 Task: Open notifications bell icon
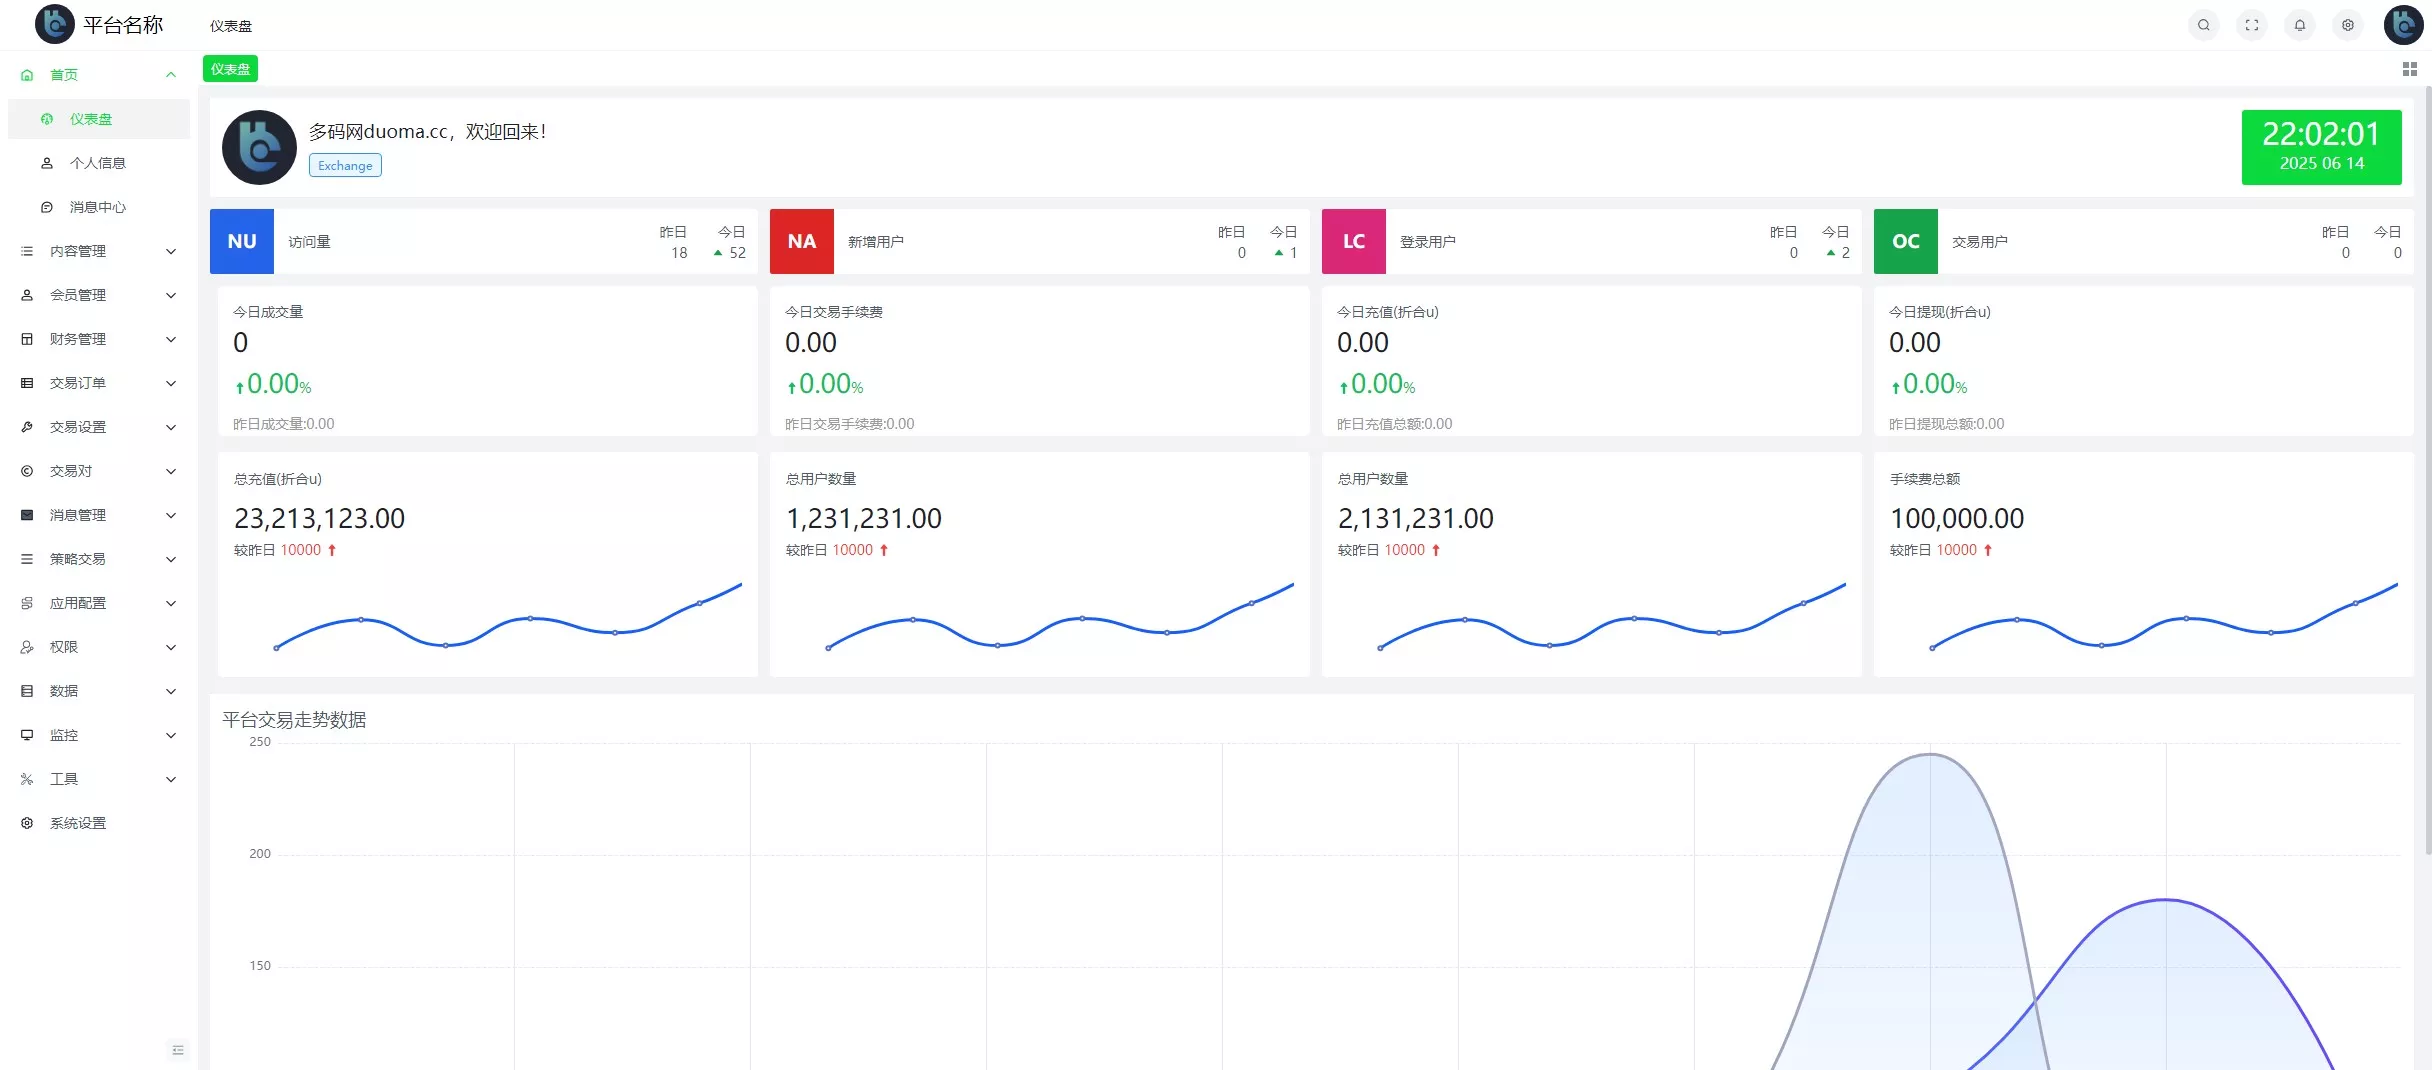click(2299, 25)
